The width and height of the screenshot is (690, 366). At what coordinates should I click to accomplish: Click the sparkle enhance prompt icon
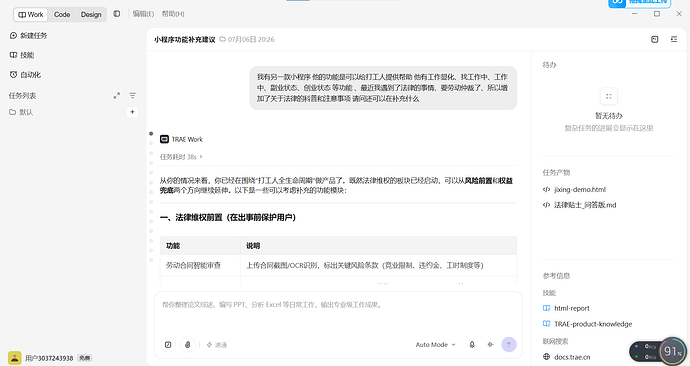click(490, 345)
